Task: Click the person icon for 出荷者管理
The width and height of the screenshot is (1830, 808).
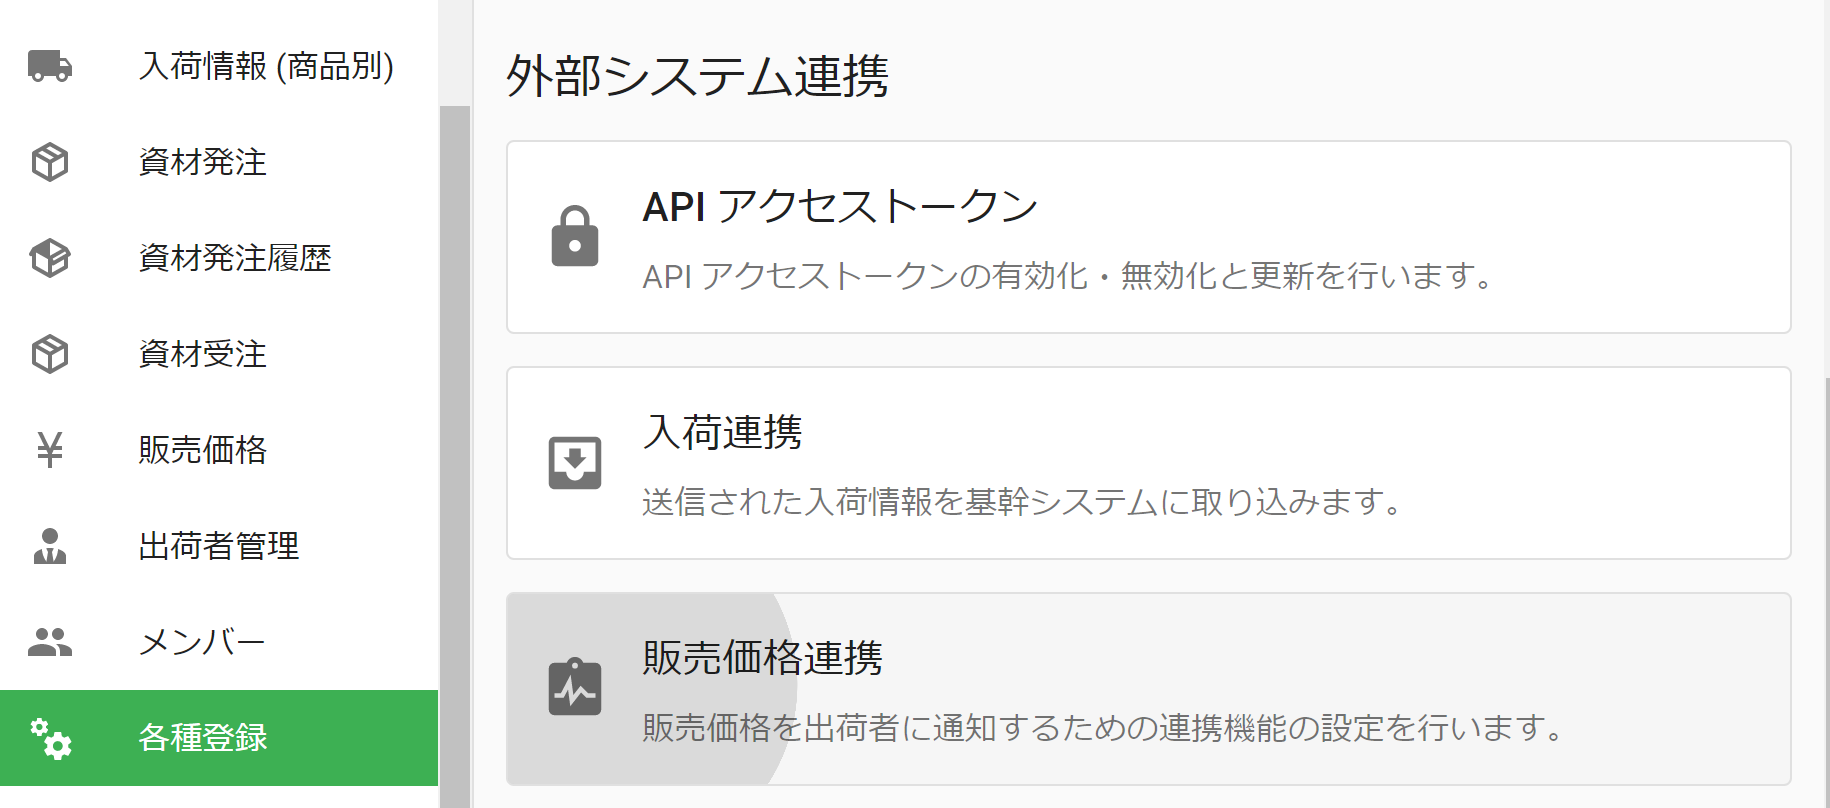Action: pos(50,546)
